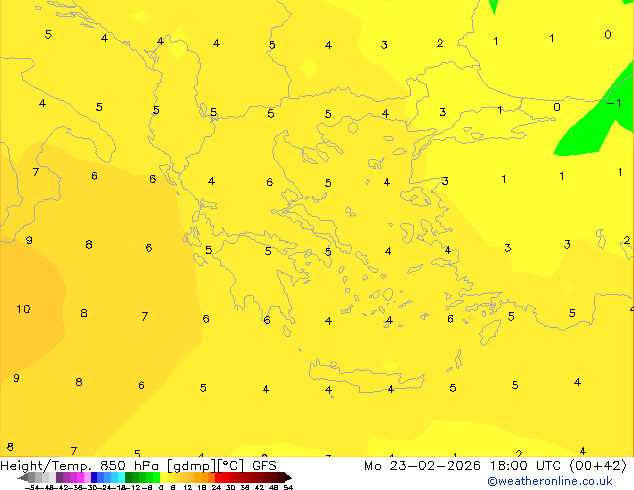
Task: Click the "UTC" label
Action: point(549,466)
